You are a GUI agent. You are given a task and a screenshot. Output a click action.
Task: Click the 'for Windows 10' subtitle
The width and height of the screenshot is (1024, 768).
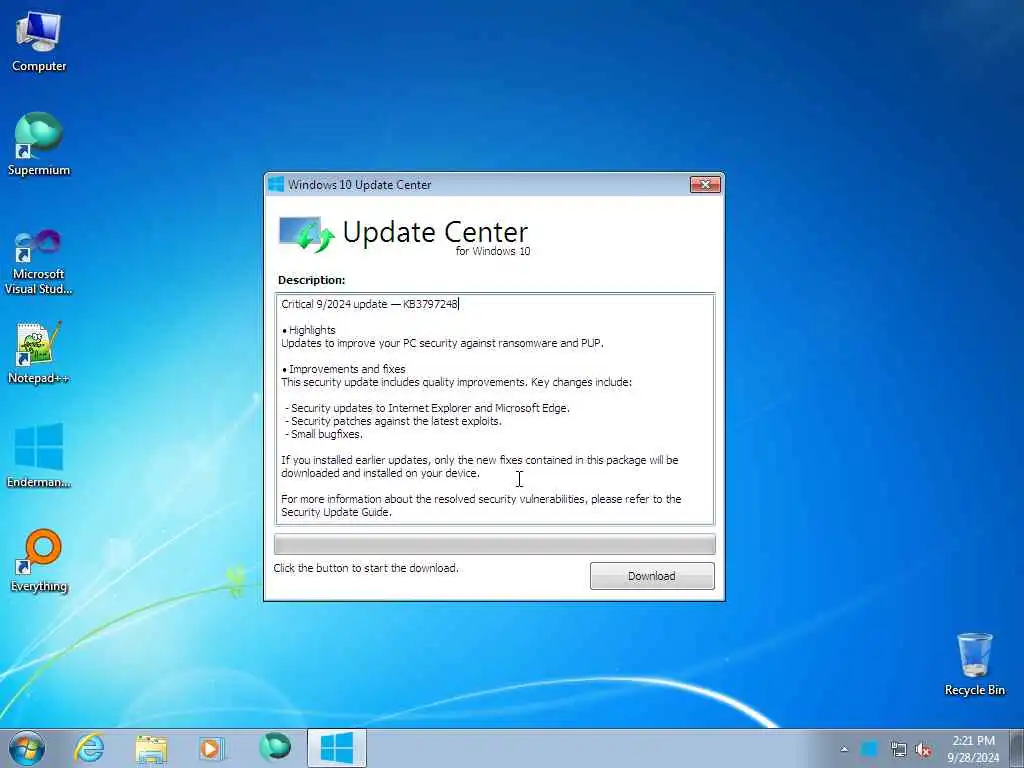coord(493,251)
